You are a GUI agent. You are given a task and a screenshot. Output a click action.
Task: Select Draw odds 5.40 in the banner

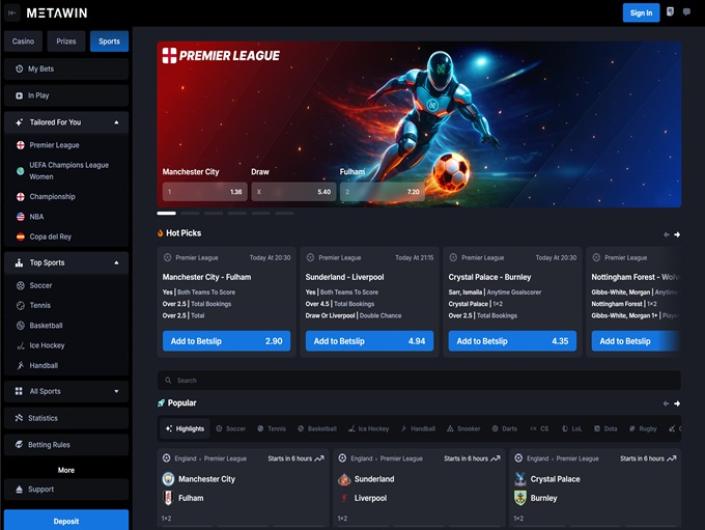[x=292, y=191]
